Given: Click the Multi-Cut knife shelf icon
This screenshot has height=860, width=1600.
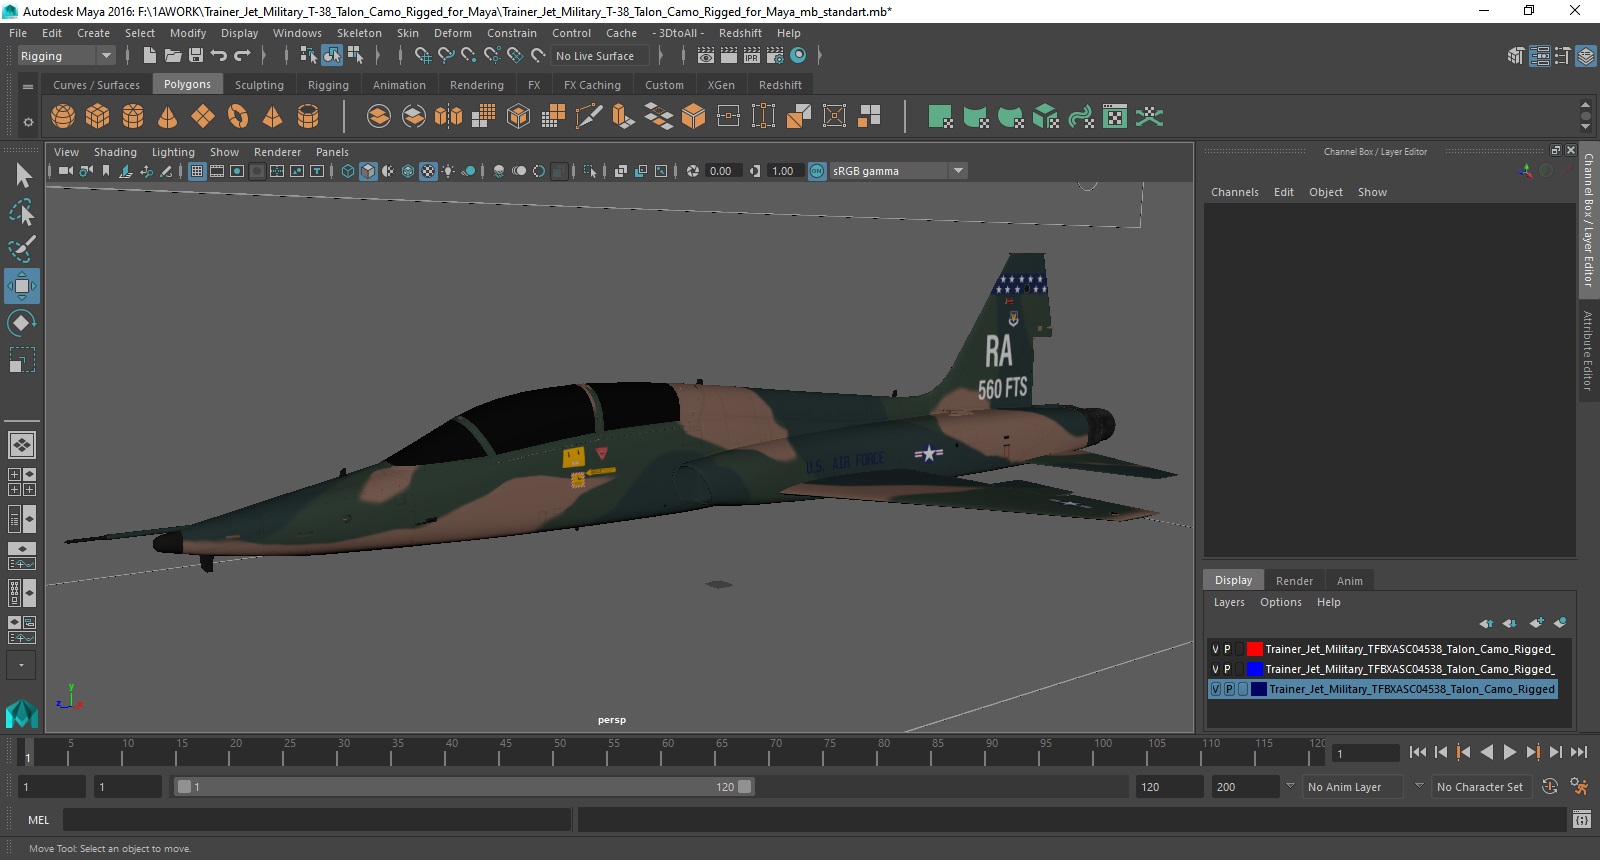Looking at the screenshot, I should pyautogui.click(x=589, y=117).
